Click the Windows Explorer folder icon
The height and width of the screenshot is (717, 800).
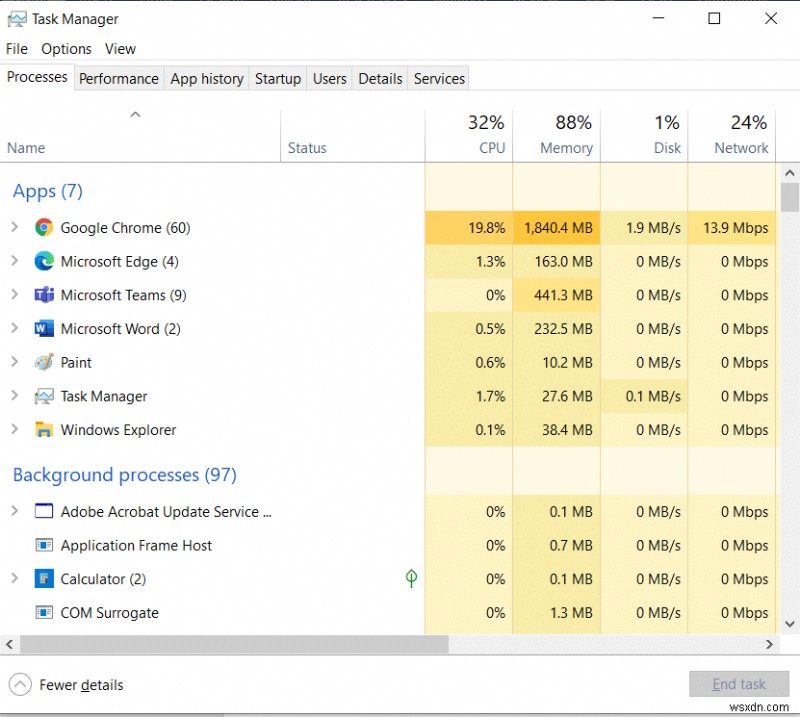(x=44, y=430)
